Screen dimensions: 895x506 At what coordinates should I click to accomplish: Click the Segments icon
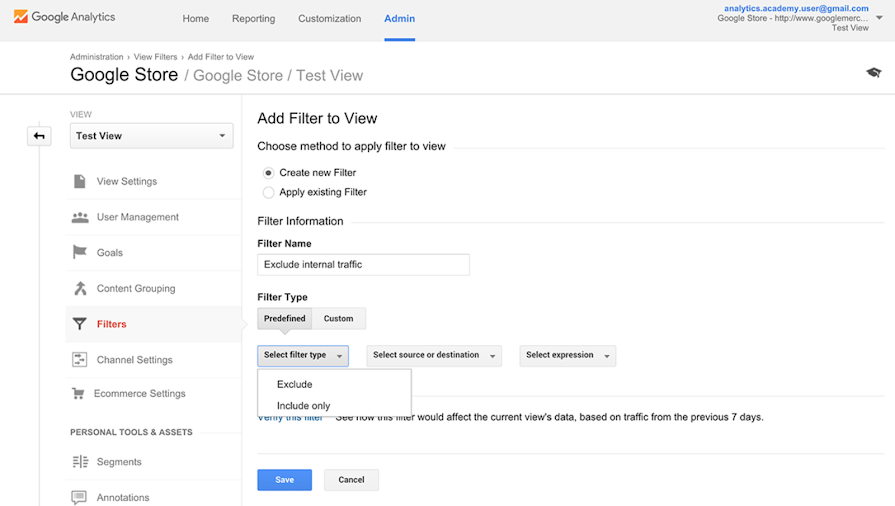(x=80, y=462)
